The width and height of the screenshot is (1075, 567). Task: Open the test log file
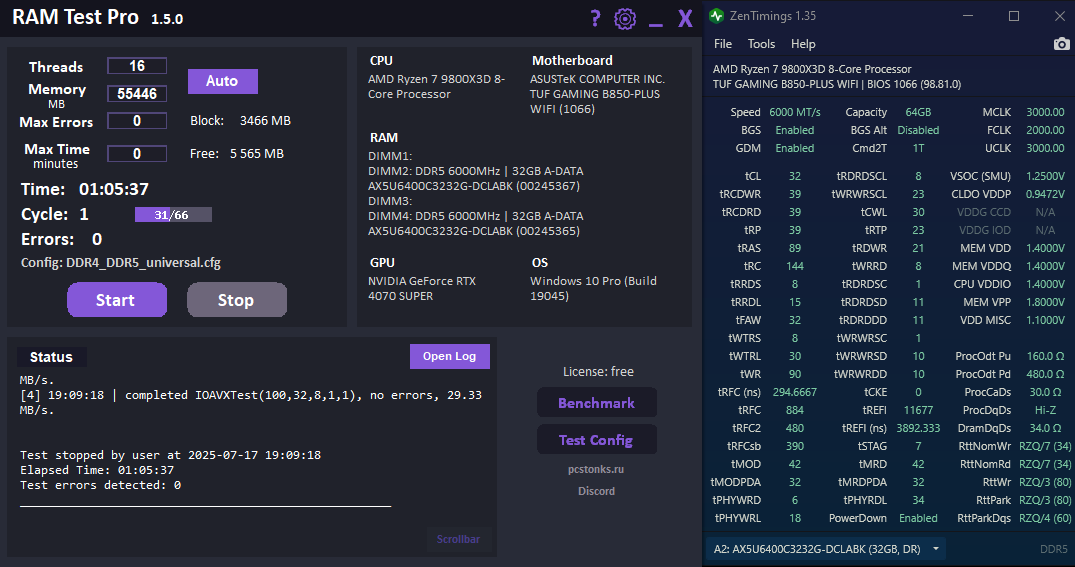point(450,357)
